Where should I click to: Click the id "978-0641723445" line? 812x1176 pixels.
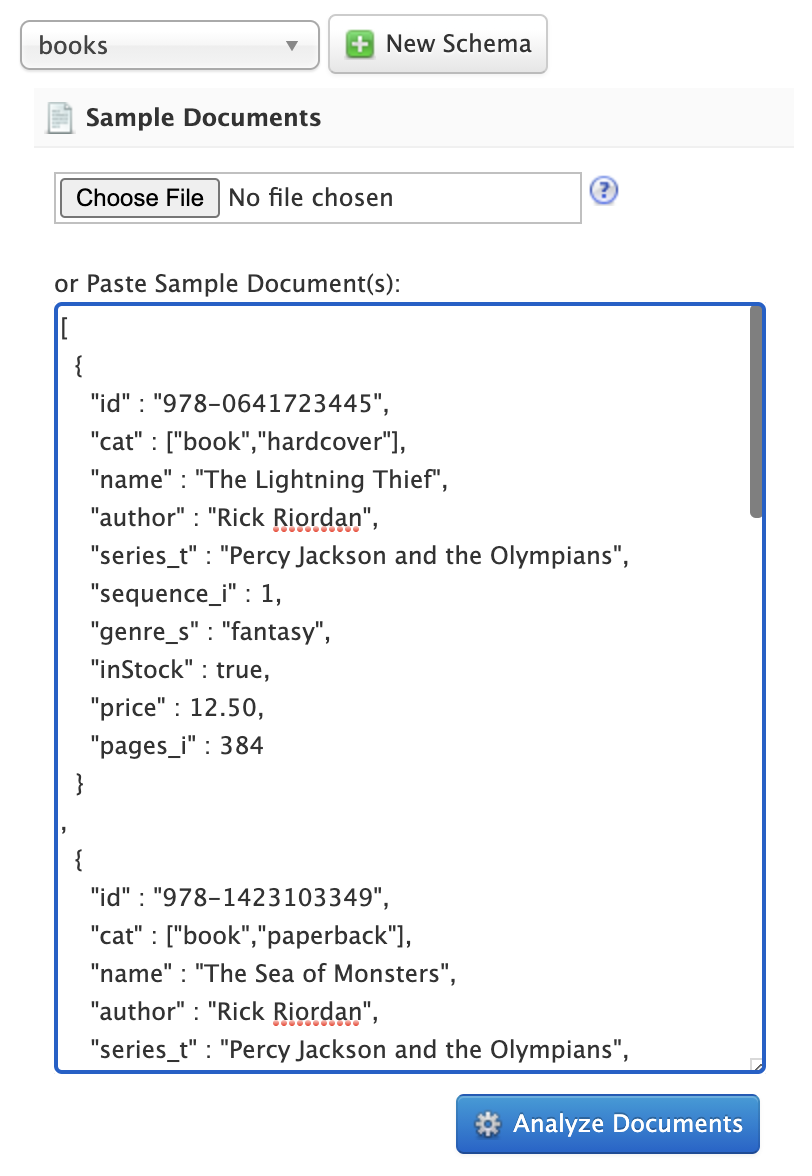[238, 404]
